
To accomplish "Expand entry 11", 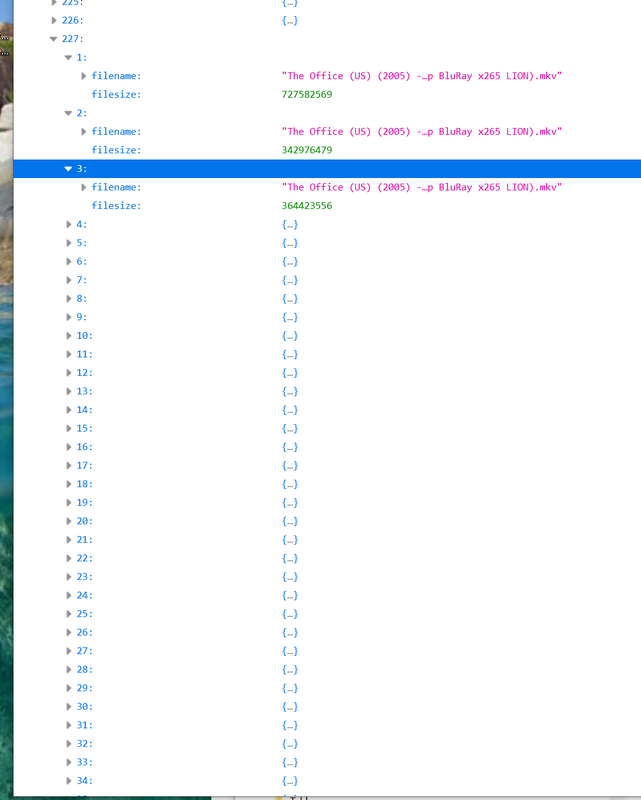I will tap(69, 354).
